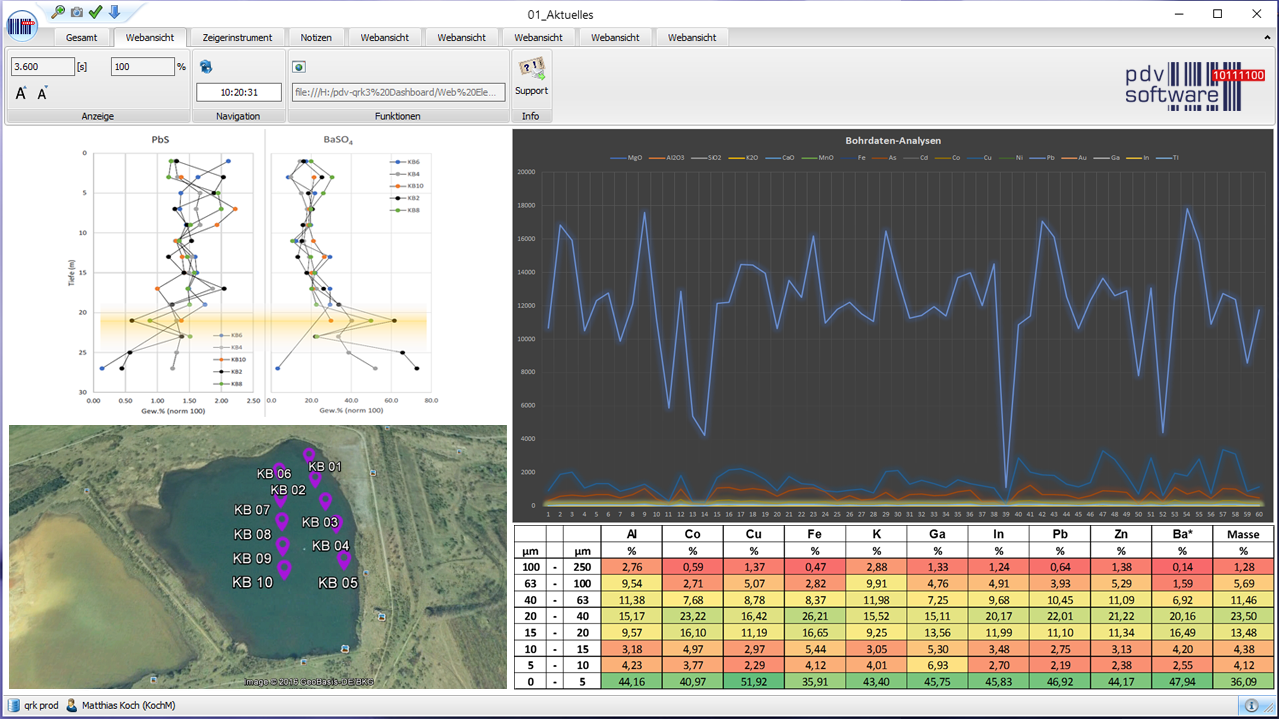Click the refresh interval field showing 3.600
1280x720 pixels.
point(42,67)
